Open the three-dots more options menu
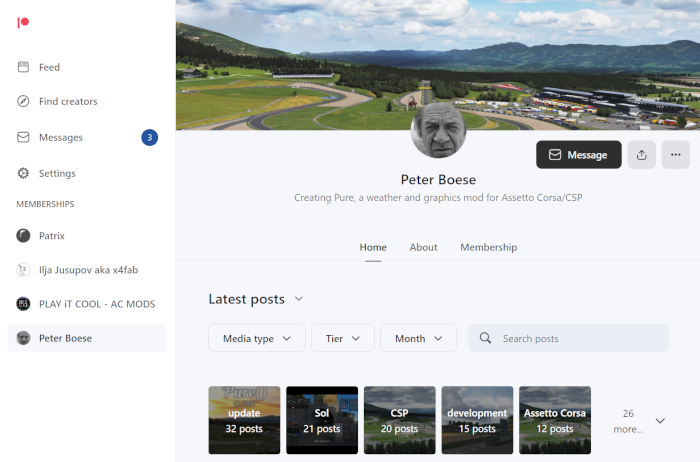Image resolution: width=700 pixels, height=462 pixels. tap(676, 154)
